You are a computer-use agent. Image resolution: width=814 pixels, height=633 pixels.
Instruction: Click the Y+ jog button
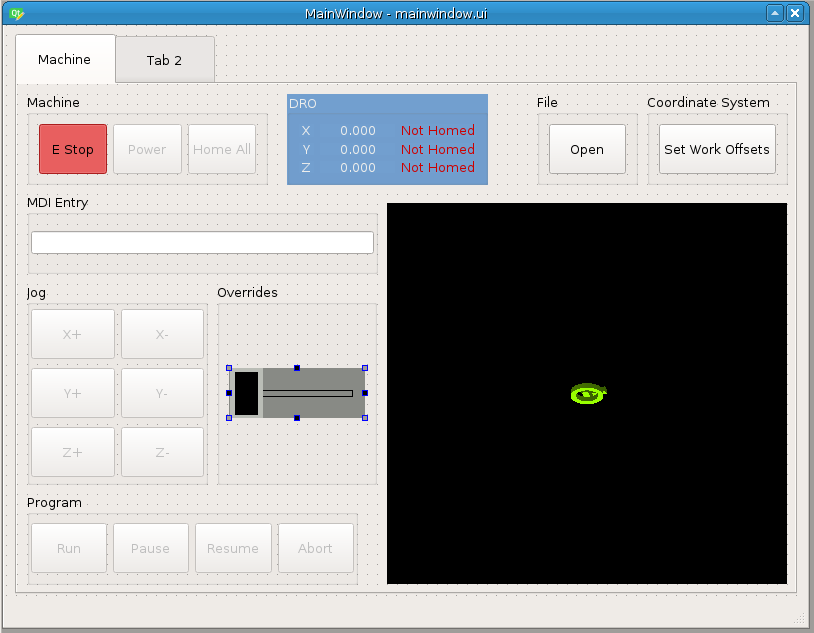(73, 393)
